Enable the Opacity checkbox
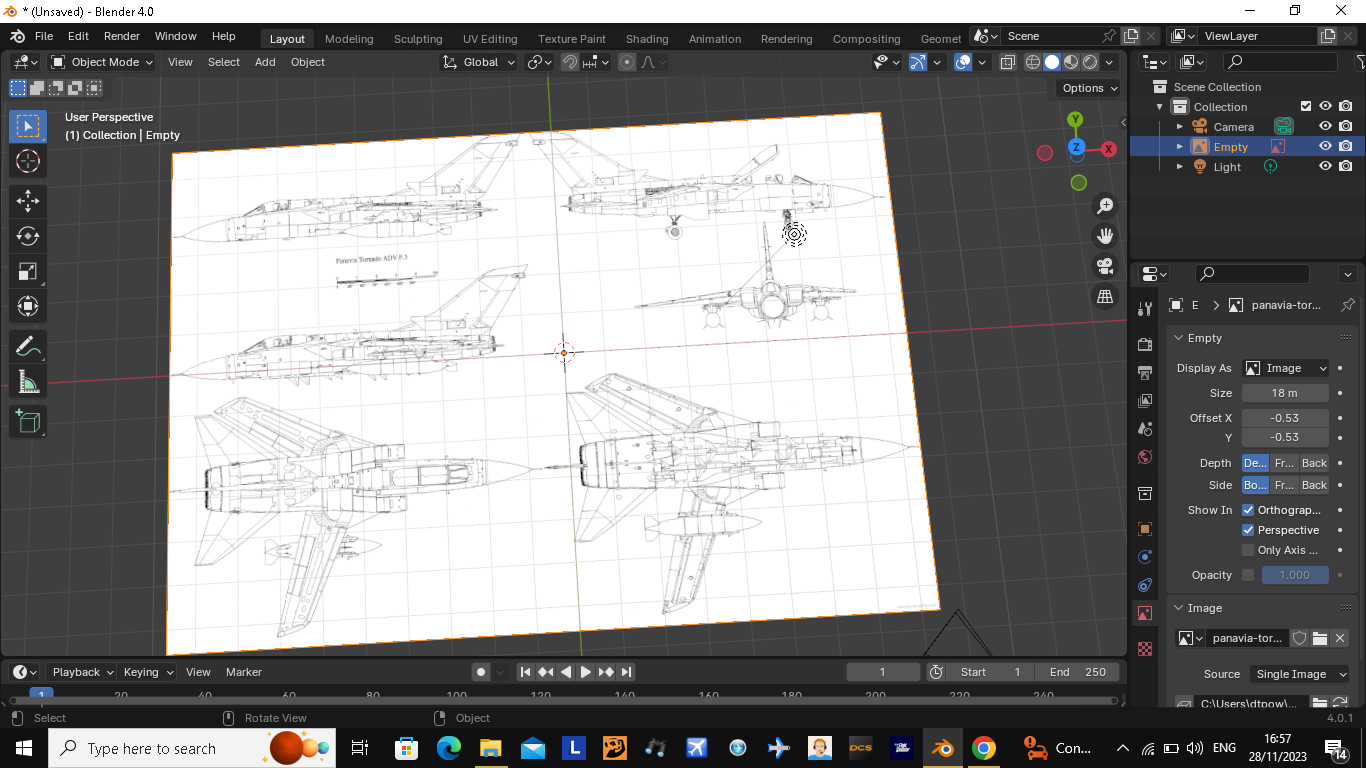 1248,575
